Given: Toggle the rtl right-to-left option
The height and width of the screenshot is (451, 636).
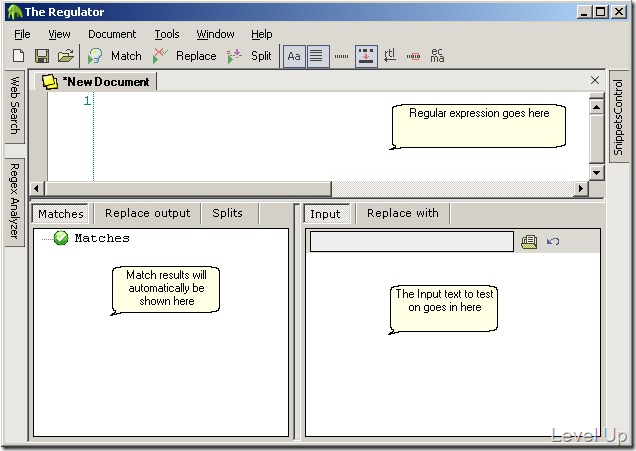Looking at the screenshot, I should click(390, 55).
